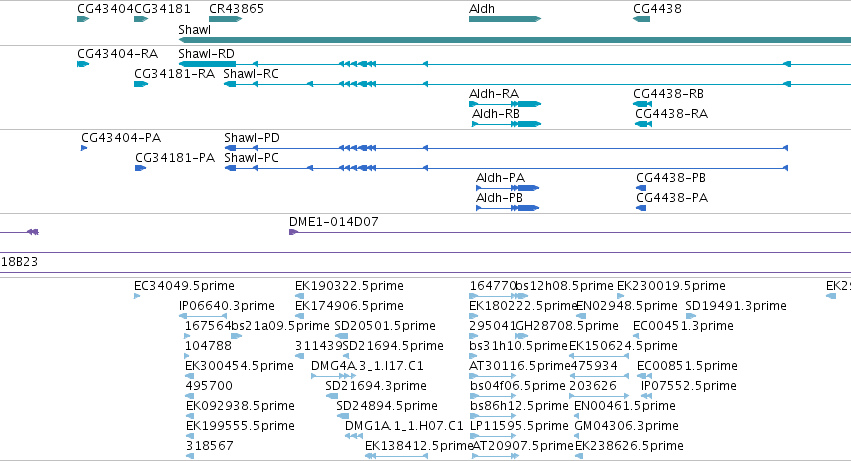Viewport: 851px width, 461px height.
Task: Click the 495700 feature label
Action: (x=209, y=387)
